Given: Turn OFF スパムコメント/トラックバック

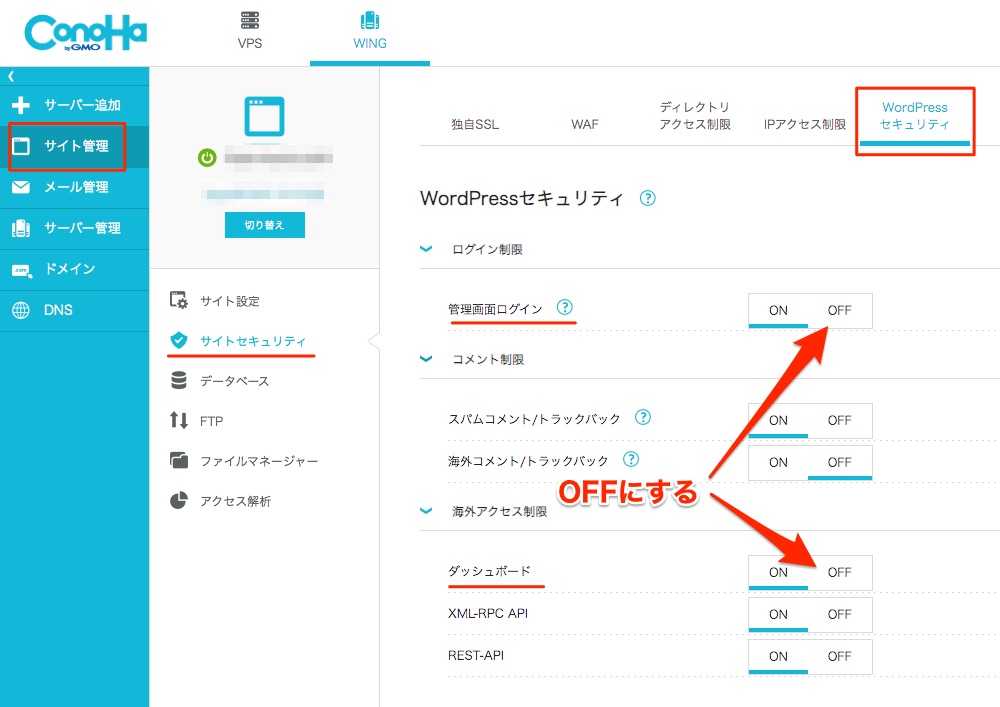Looking at the screenshot, I should pyautogui.click(x=839, y=421).
